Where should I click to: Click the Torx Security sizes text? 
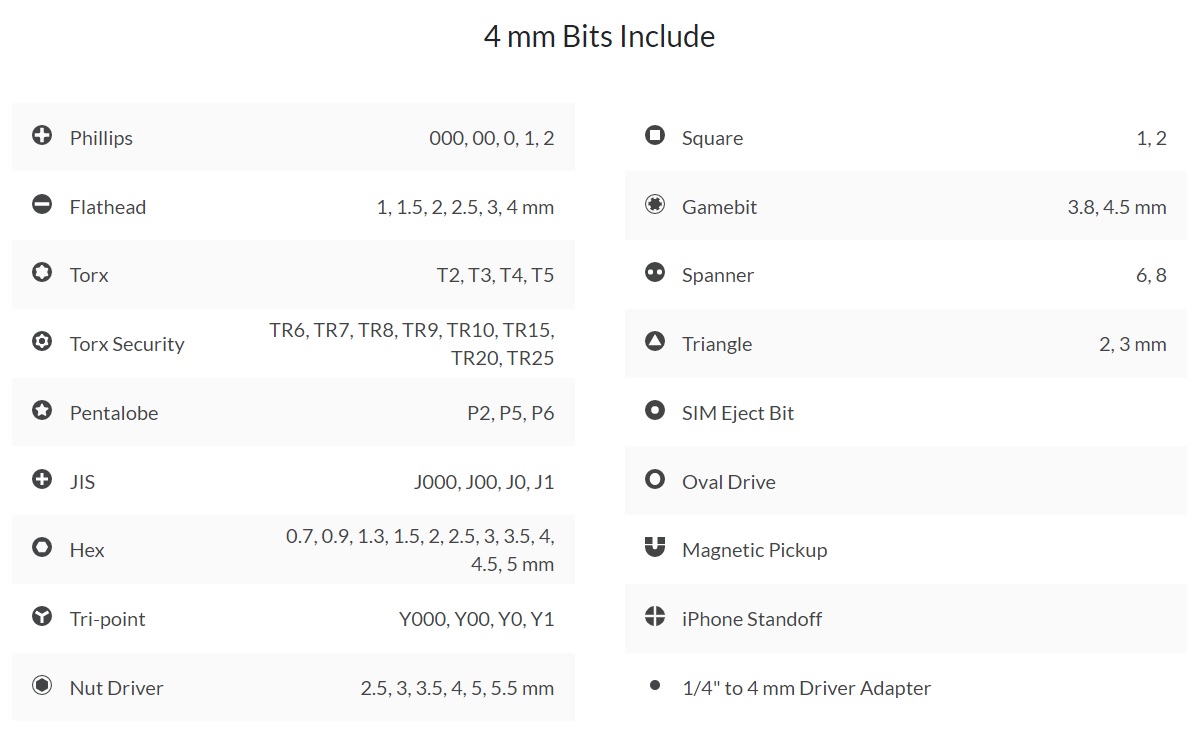(x=412, y=344)
